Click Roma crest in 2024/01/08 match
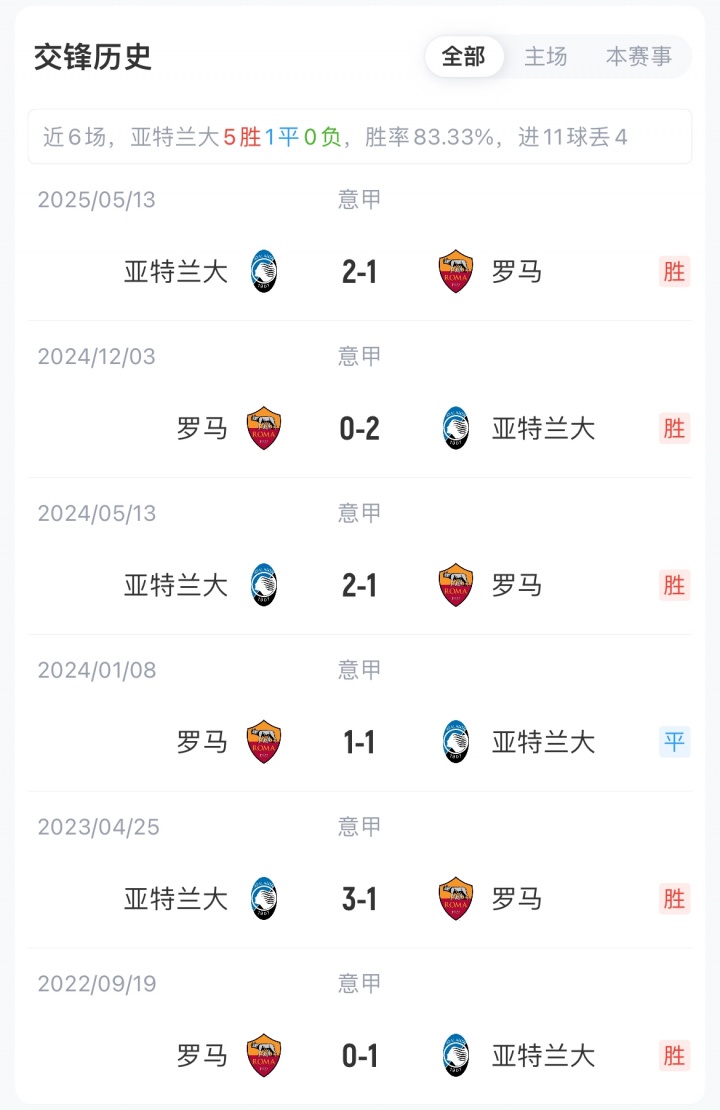This screenshot has height=1110, width=720. coord(264,742)
